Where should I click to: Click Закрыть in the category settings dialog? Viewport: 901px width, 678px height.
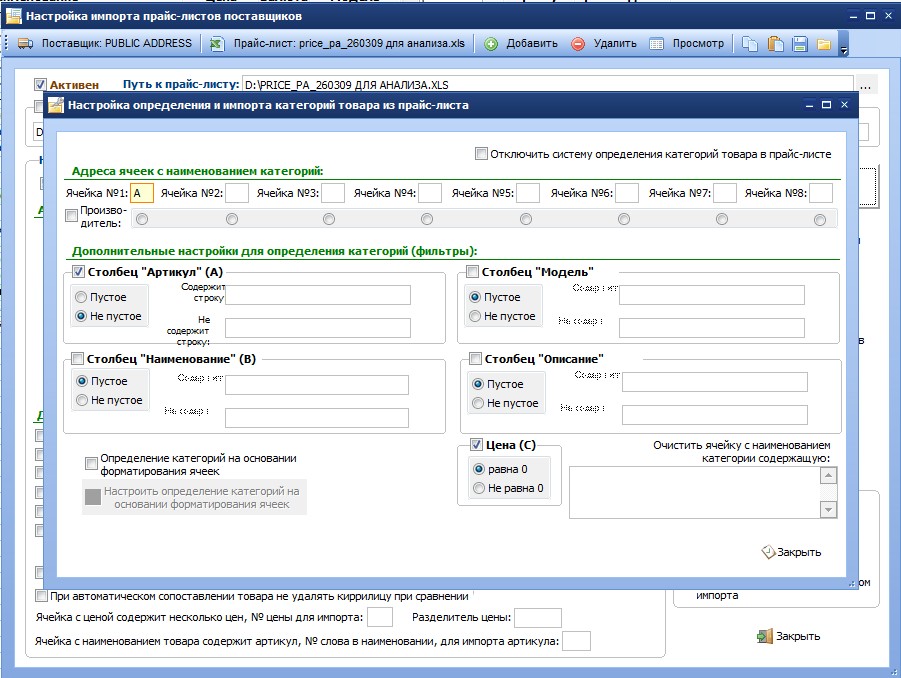[792, 552]
